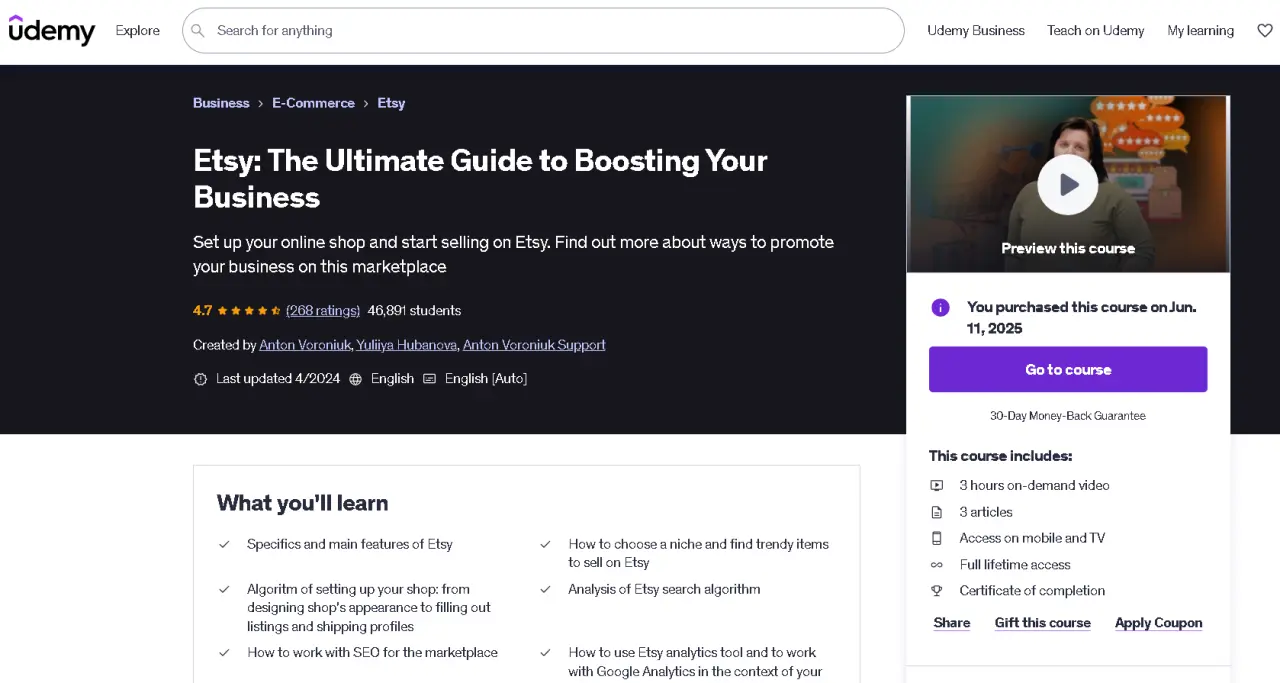The height and width of the screenshot is (683, 1280).
Task: Click the star rating icons
Action: [x=249, y=311]
